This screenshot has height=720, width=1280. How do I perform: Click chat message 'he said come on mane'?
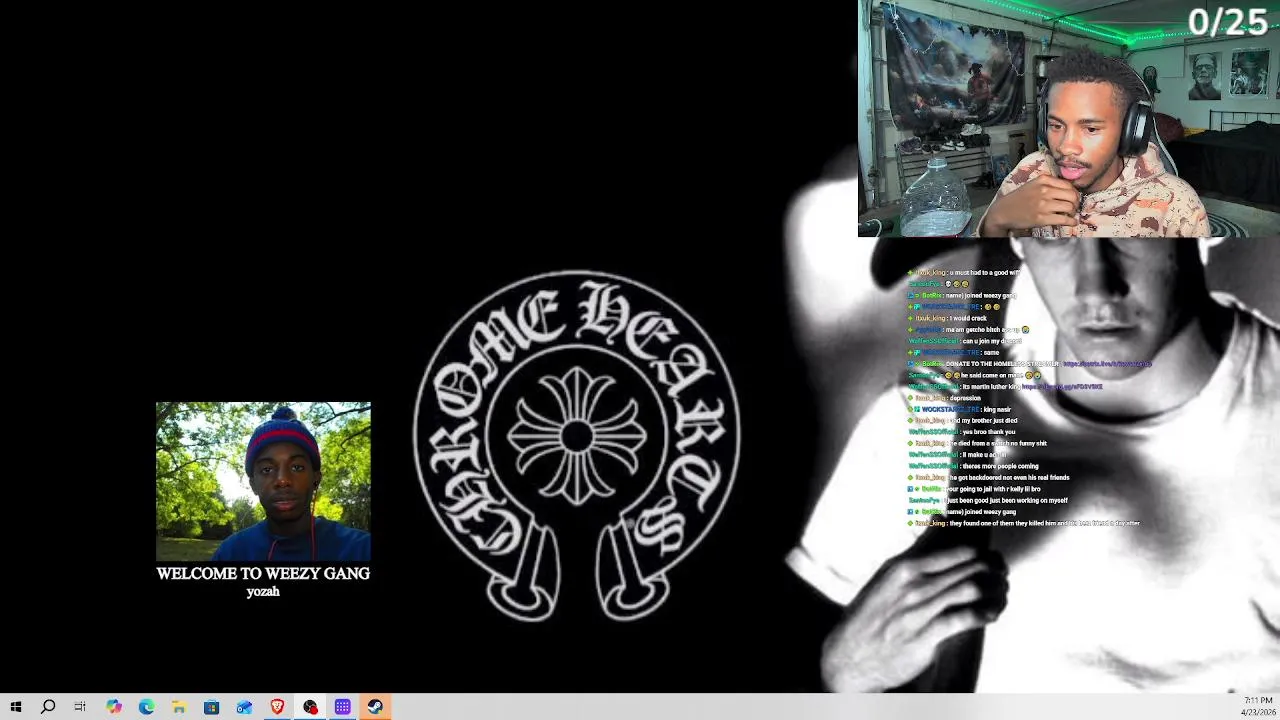[x=991, y=375]
